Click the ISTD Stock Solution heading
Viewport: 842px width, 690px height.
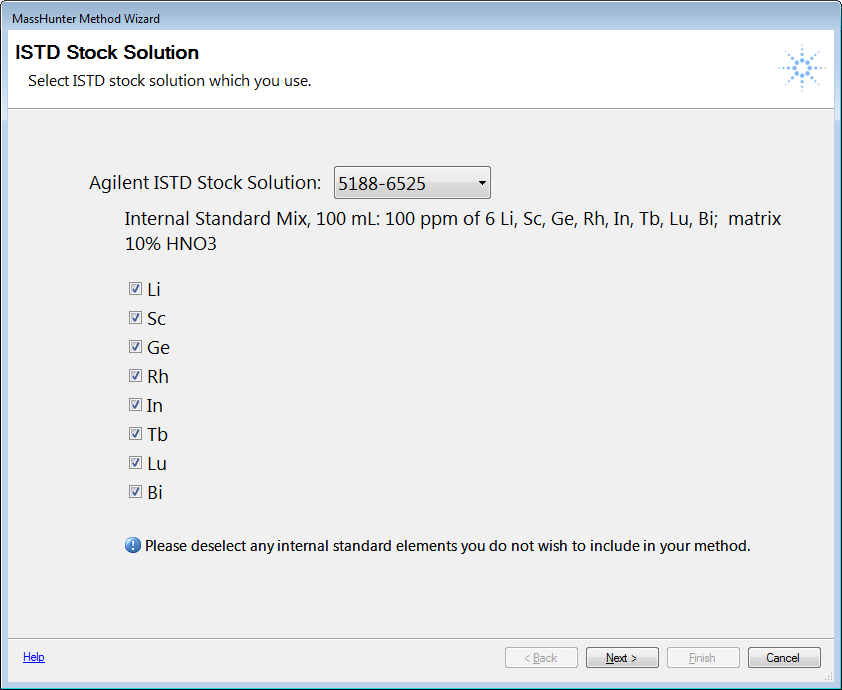107,52
